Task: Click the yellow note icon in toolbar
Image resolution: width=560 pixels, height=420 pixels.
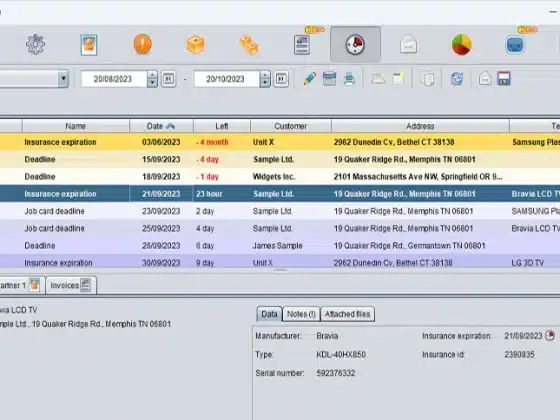Action: point(398,79)
